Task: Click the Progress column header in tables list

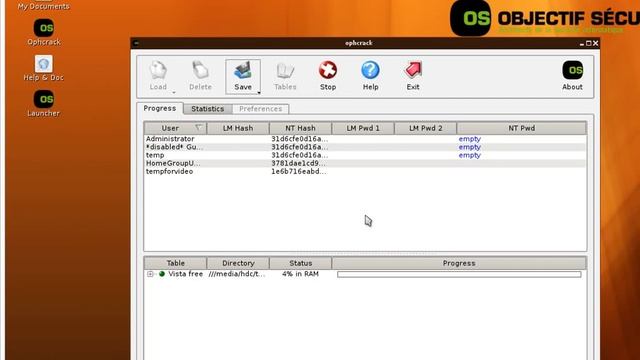Action: (x=459, y=263)
